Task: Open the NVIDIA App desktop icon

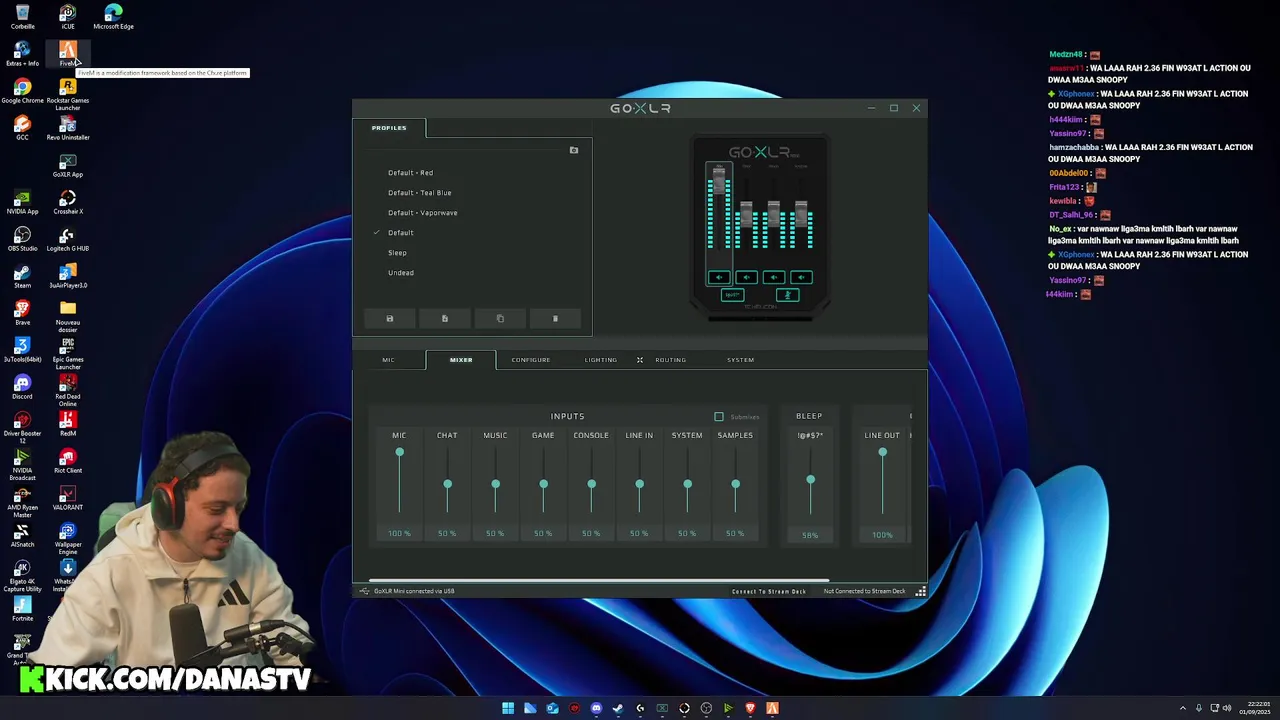Action: 22,201
